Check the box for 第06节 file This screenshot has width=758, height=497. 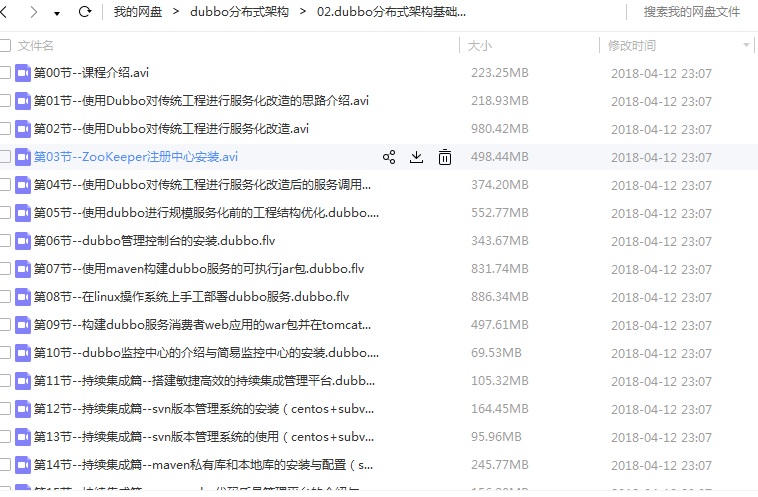click(x=5, y=241)
